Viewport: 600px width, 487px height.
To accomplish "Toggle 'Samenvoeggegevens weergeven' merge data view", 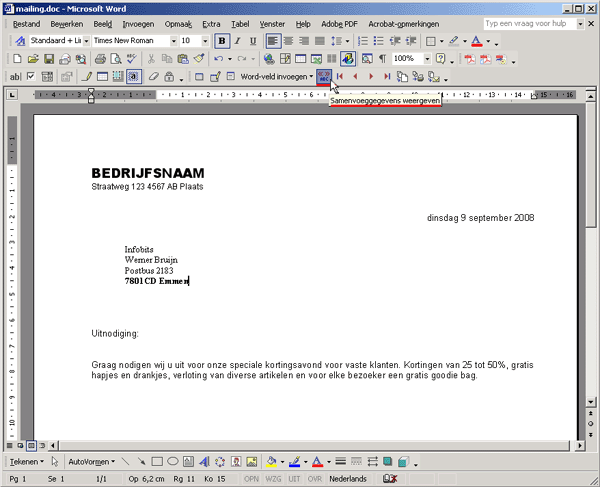I will (x=323, y=76).
